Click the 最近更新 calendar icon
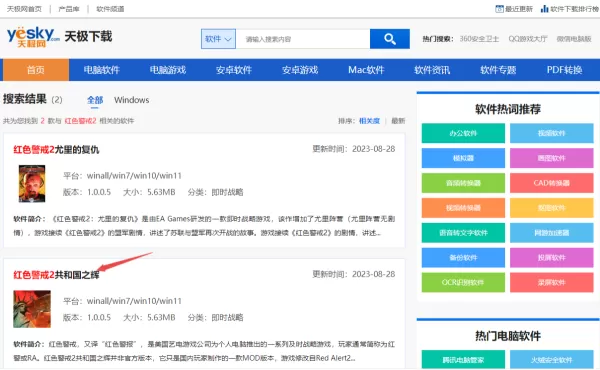 [x=499, y=9]
